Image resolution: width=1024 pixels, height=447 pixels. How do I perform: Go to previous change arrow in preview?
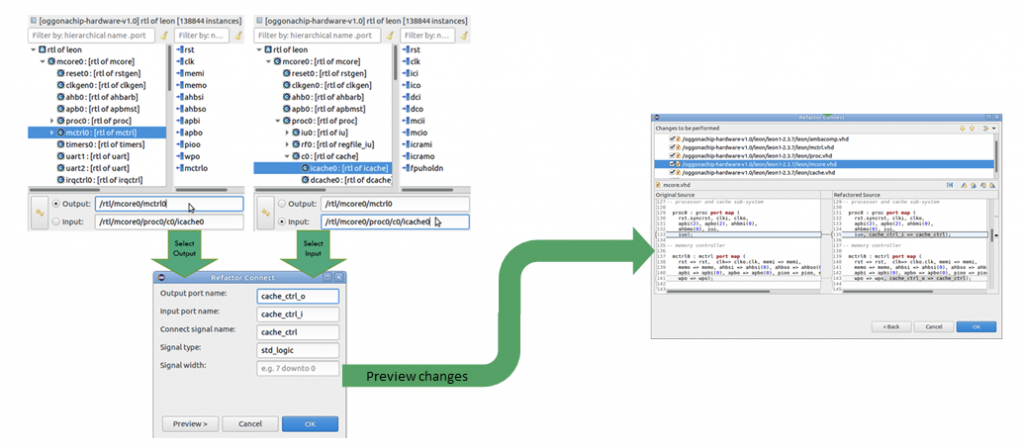[x=972, y=128]
